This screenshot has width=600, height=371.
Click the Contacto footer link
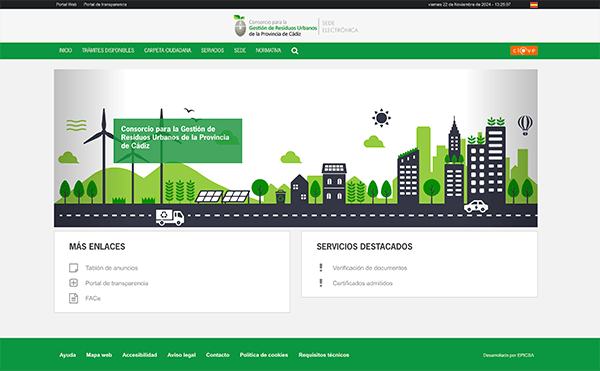(x=218, y=355)
